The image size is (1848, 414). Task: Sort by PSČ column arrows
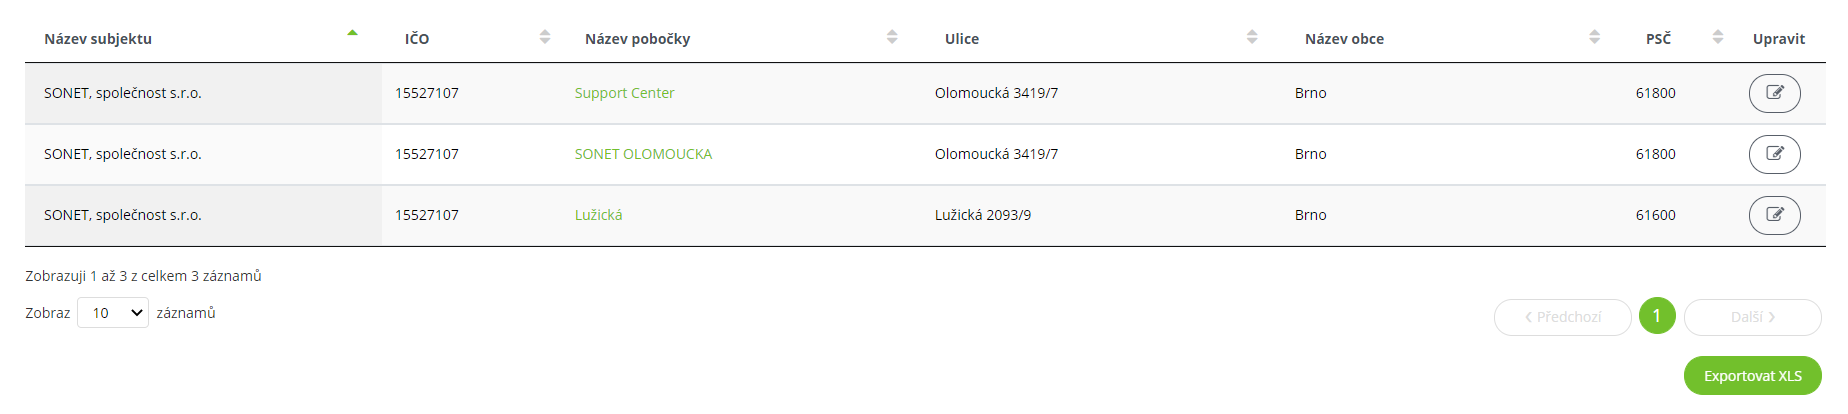pyautogui.click(x=1718, y=37)
